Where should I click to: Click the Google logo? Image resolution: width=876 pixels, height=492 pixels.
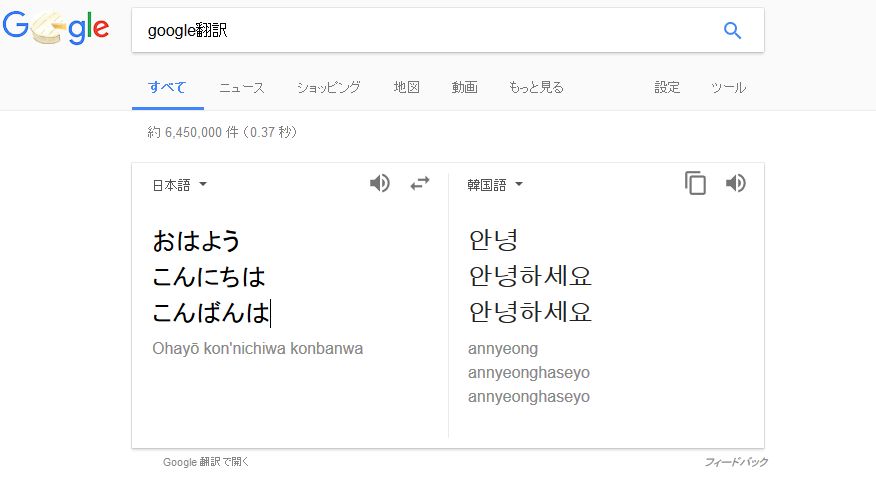click(x=56, y=29)
